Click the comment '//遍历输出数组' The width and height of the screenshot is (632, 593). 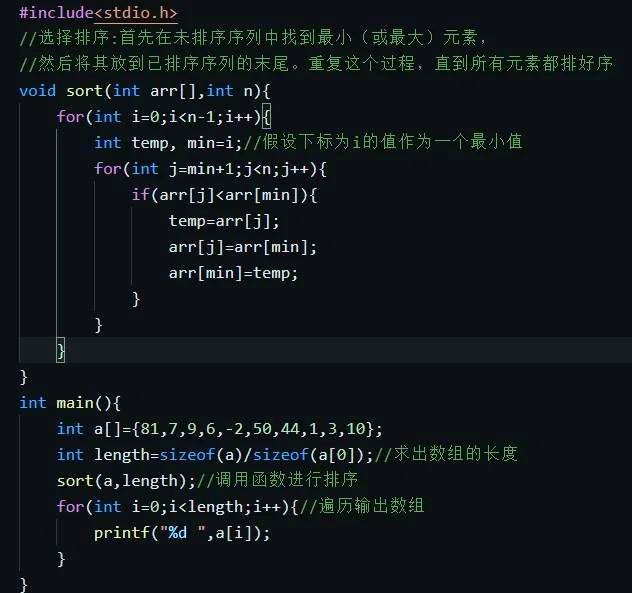pyautogui.click(x=362, y=506)
